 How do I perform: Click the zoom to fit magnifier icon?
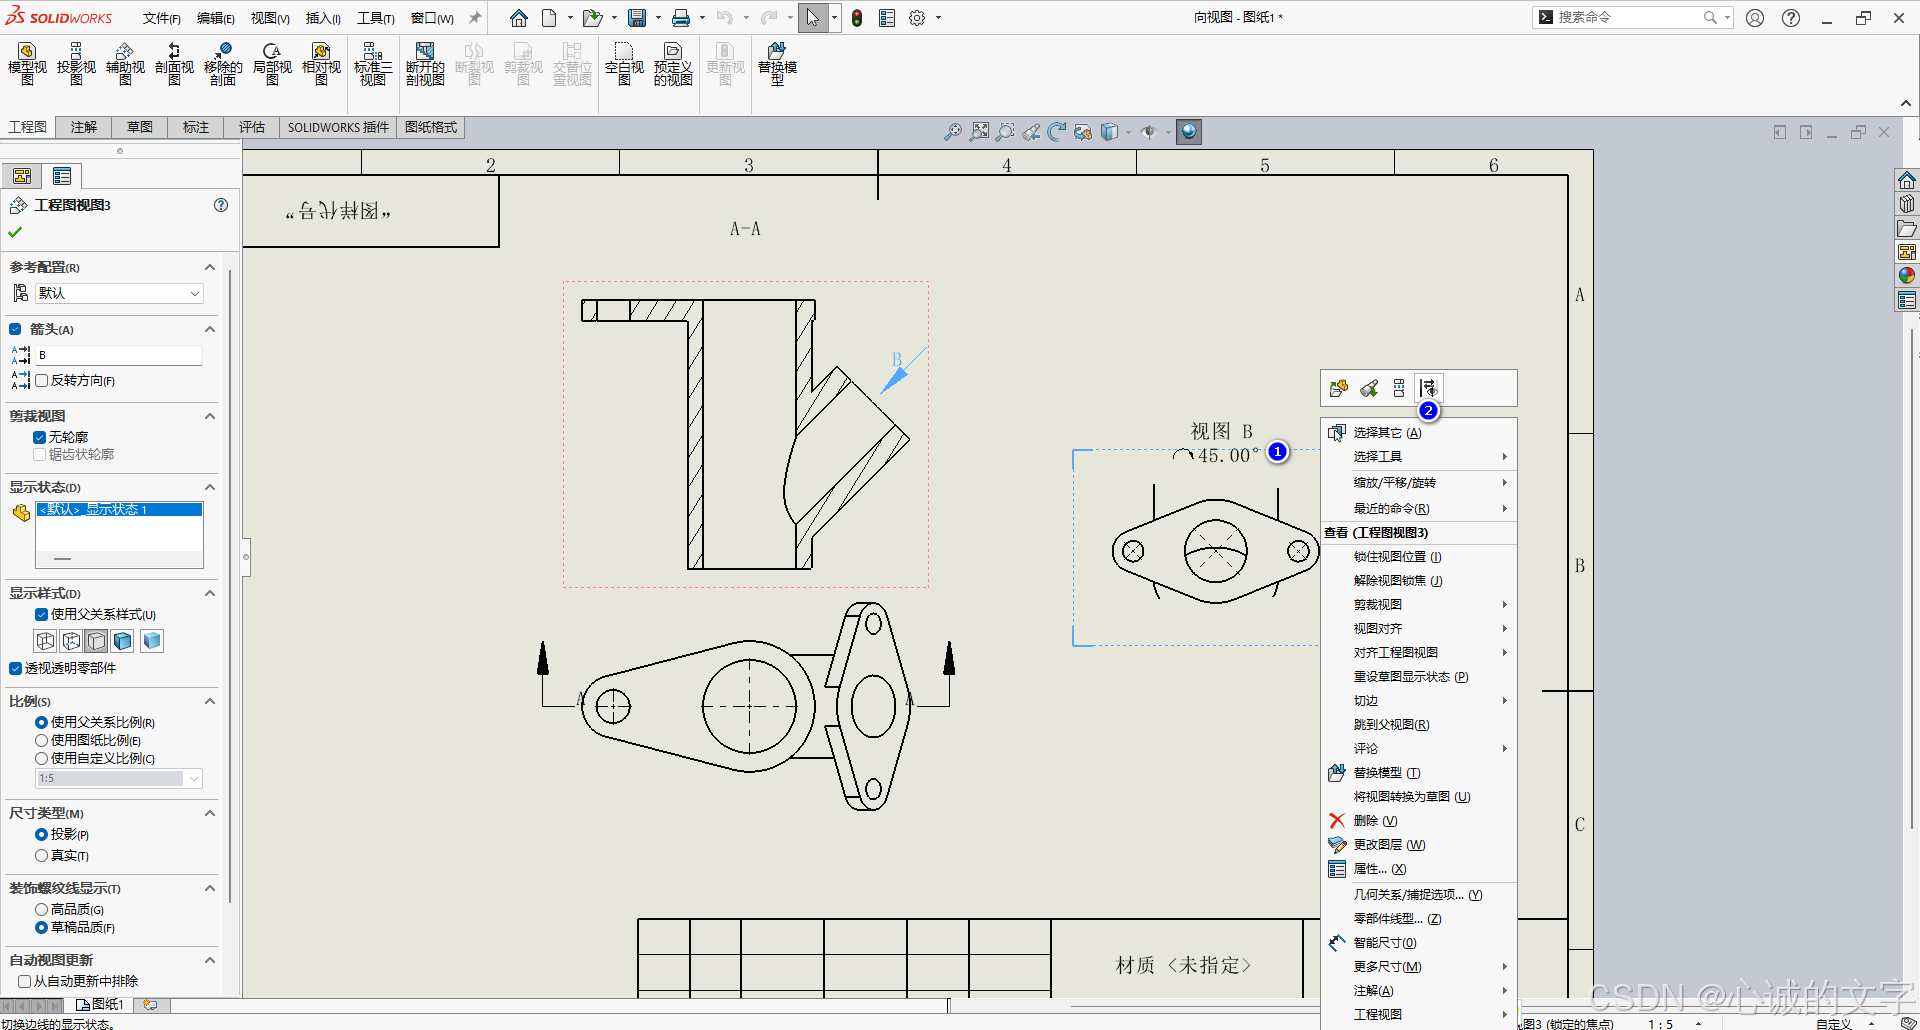click(980, 132)
